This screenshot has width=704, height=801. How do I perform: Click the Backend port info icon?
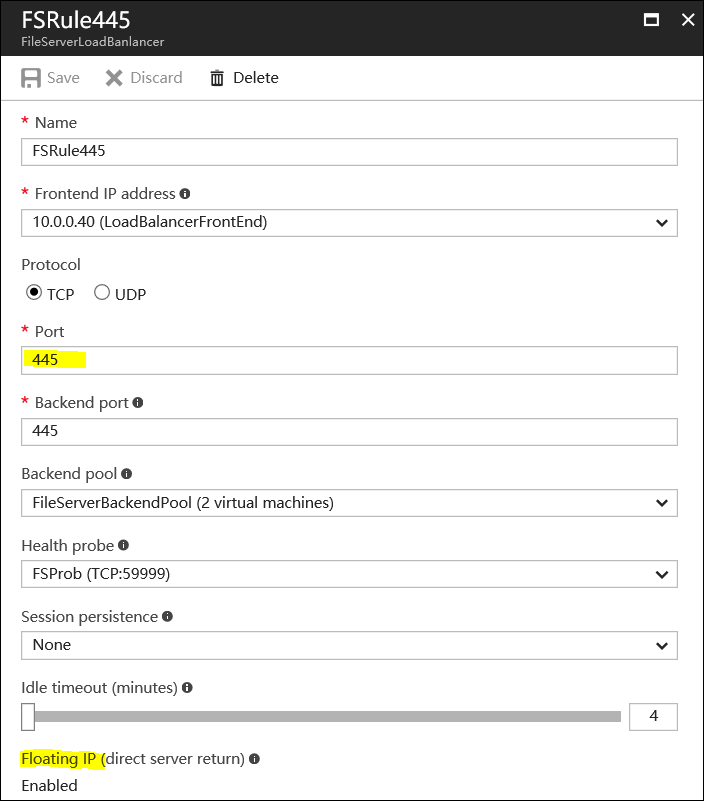pyautogui.click(x=138, y=403)
